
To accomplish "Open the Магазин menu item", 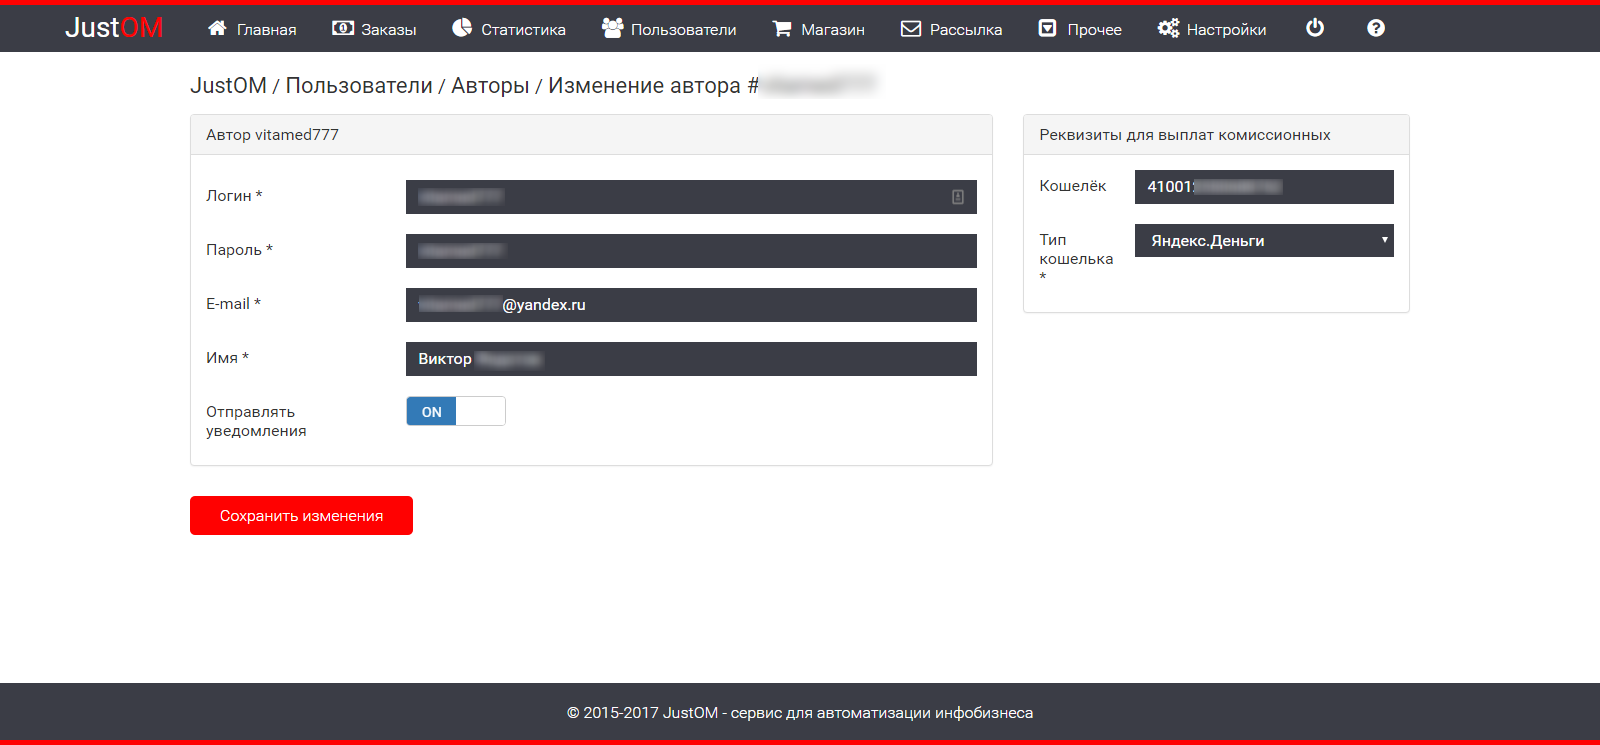I will [x=818, y=29].
